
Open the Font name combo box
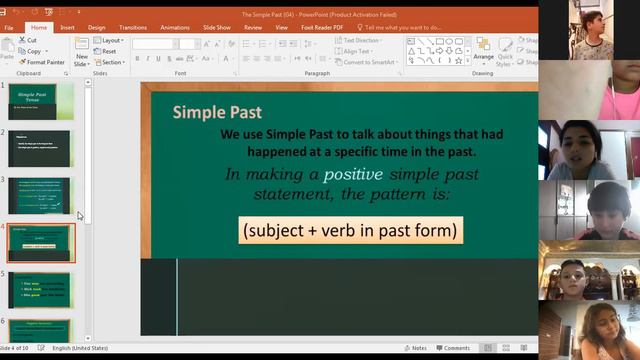coord(156,44)
